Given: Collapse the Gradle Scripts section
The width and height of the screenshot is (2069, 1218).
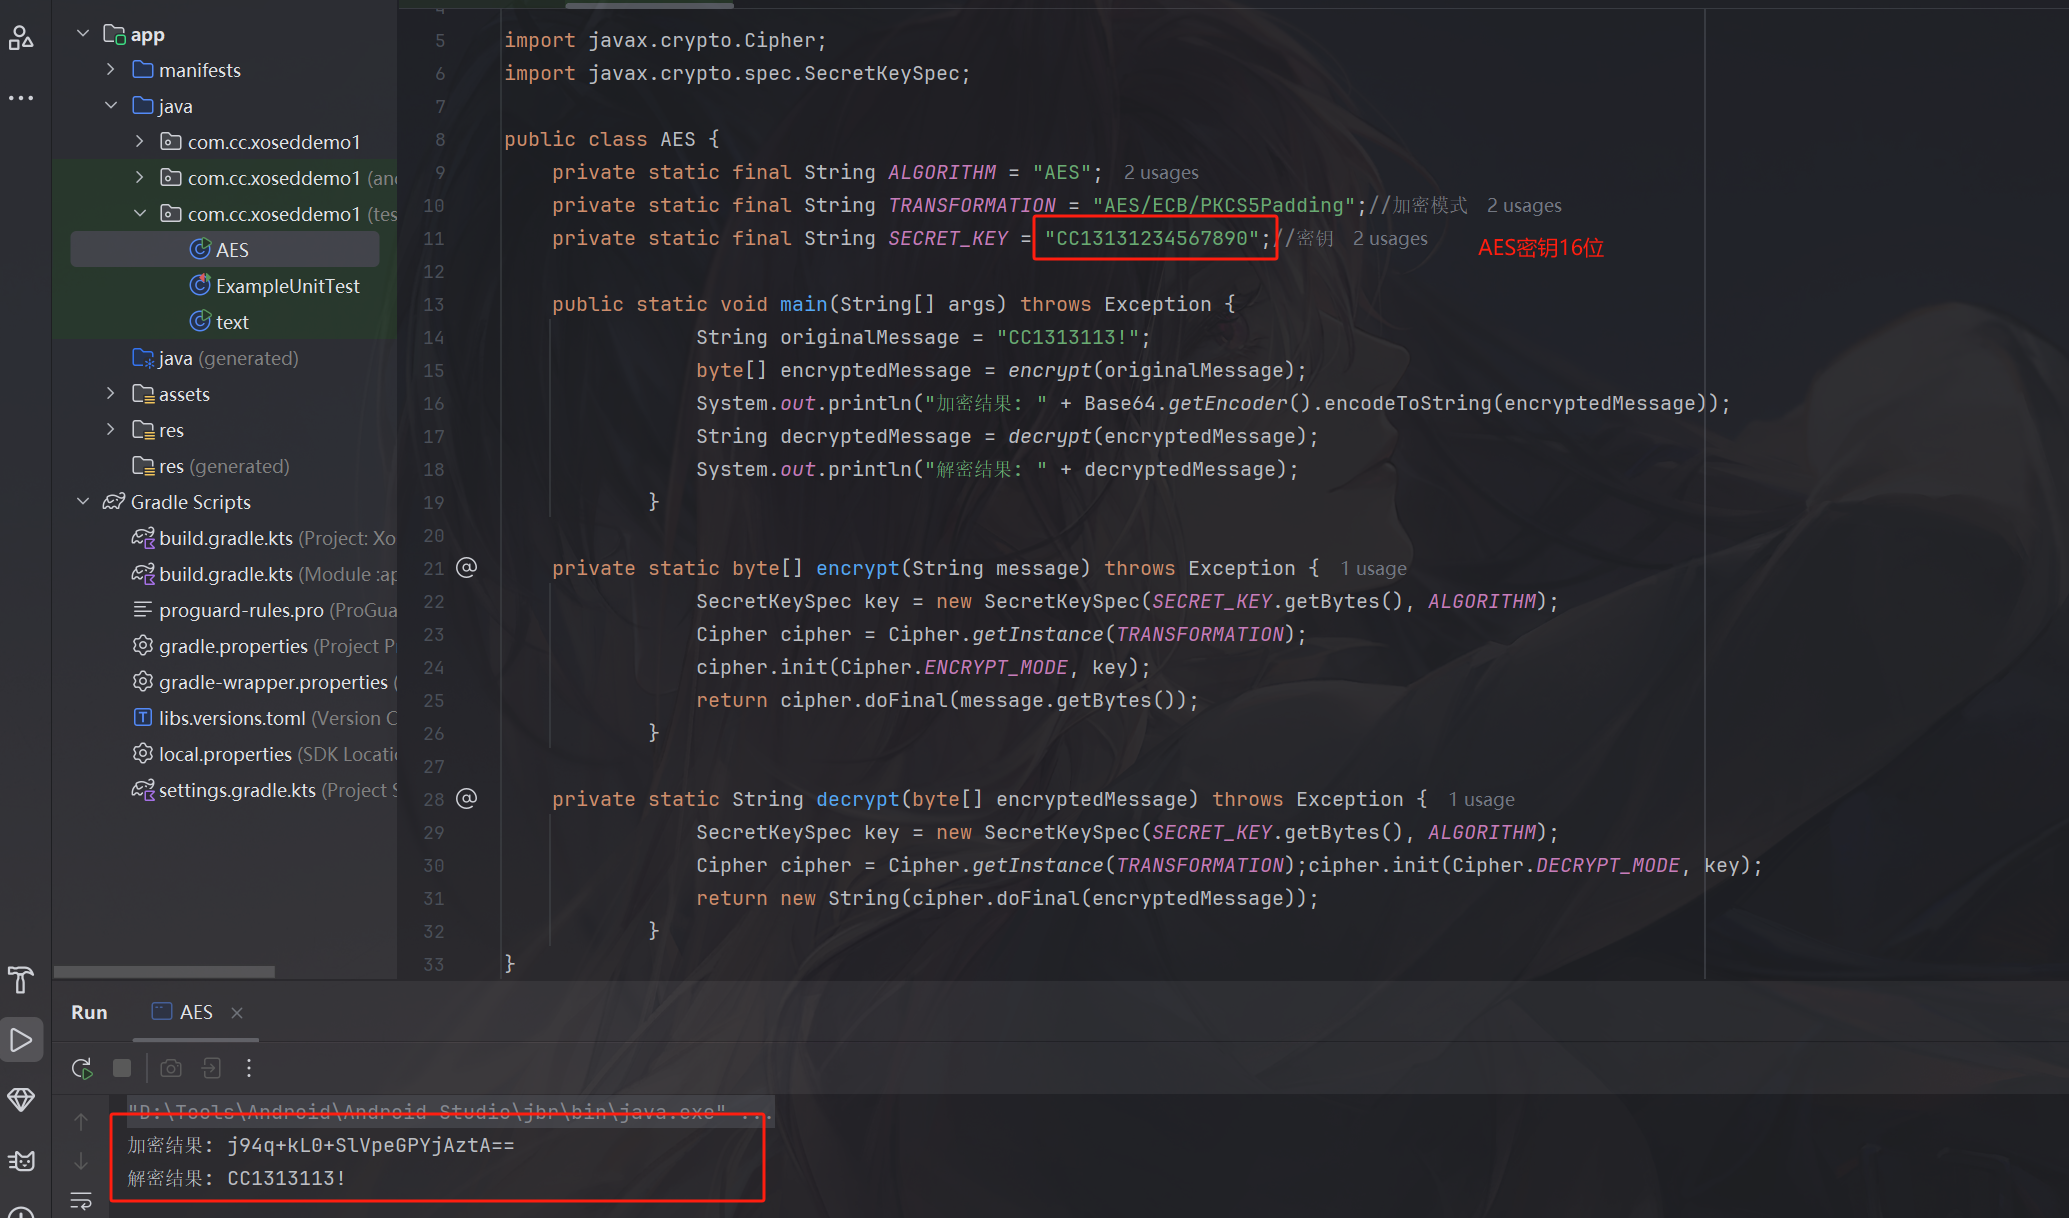Looking at the screenshot, I should click(83, 502).
